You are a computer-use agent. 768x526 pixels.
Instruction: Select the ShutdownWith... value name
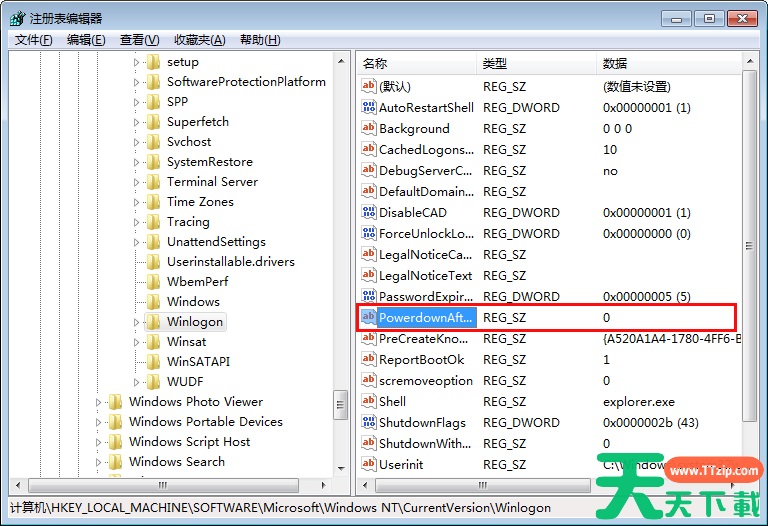(x=425, y=443)
